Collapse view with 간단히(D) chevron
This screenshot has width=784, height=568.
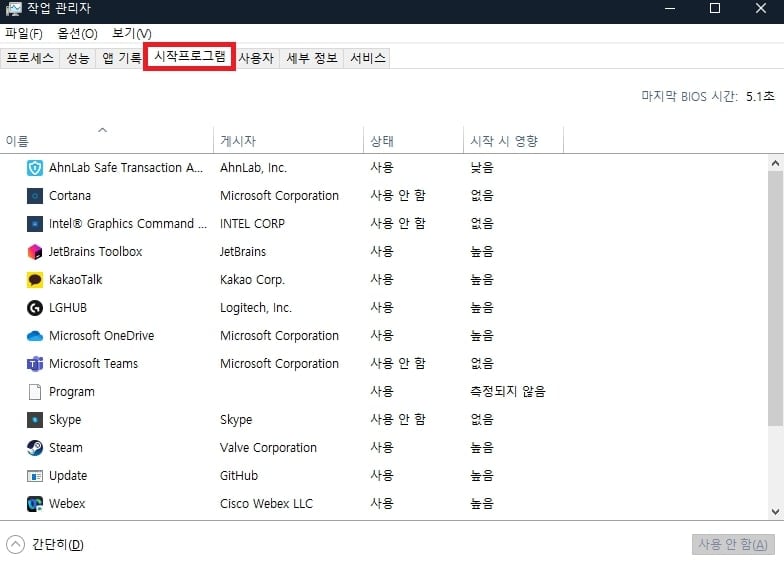16,544
